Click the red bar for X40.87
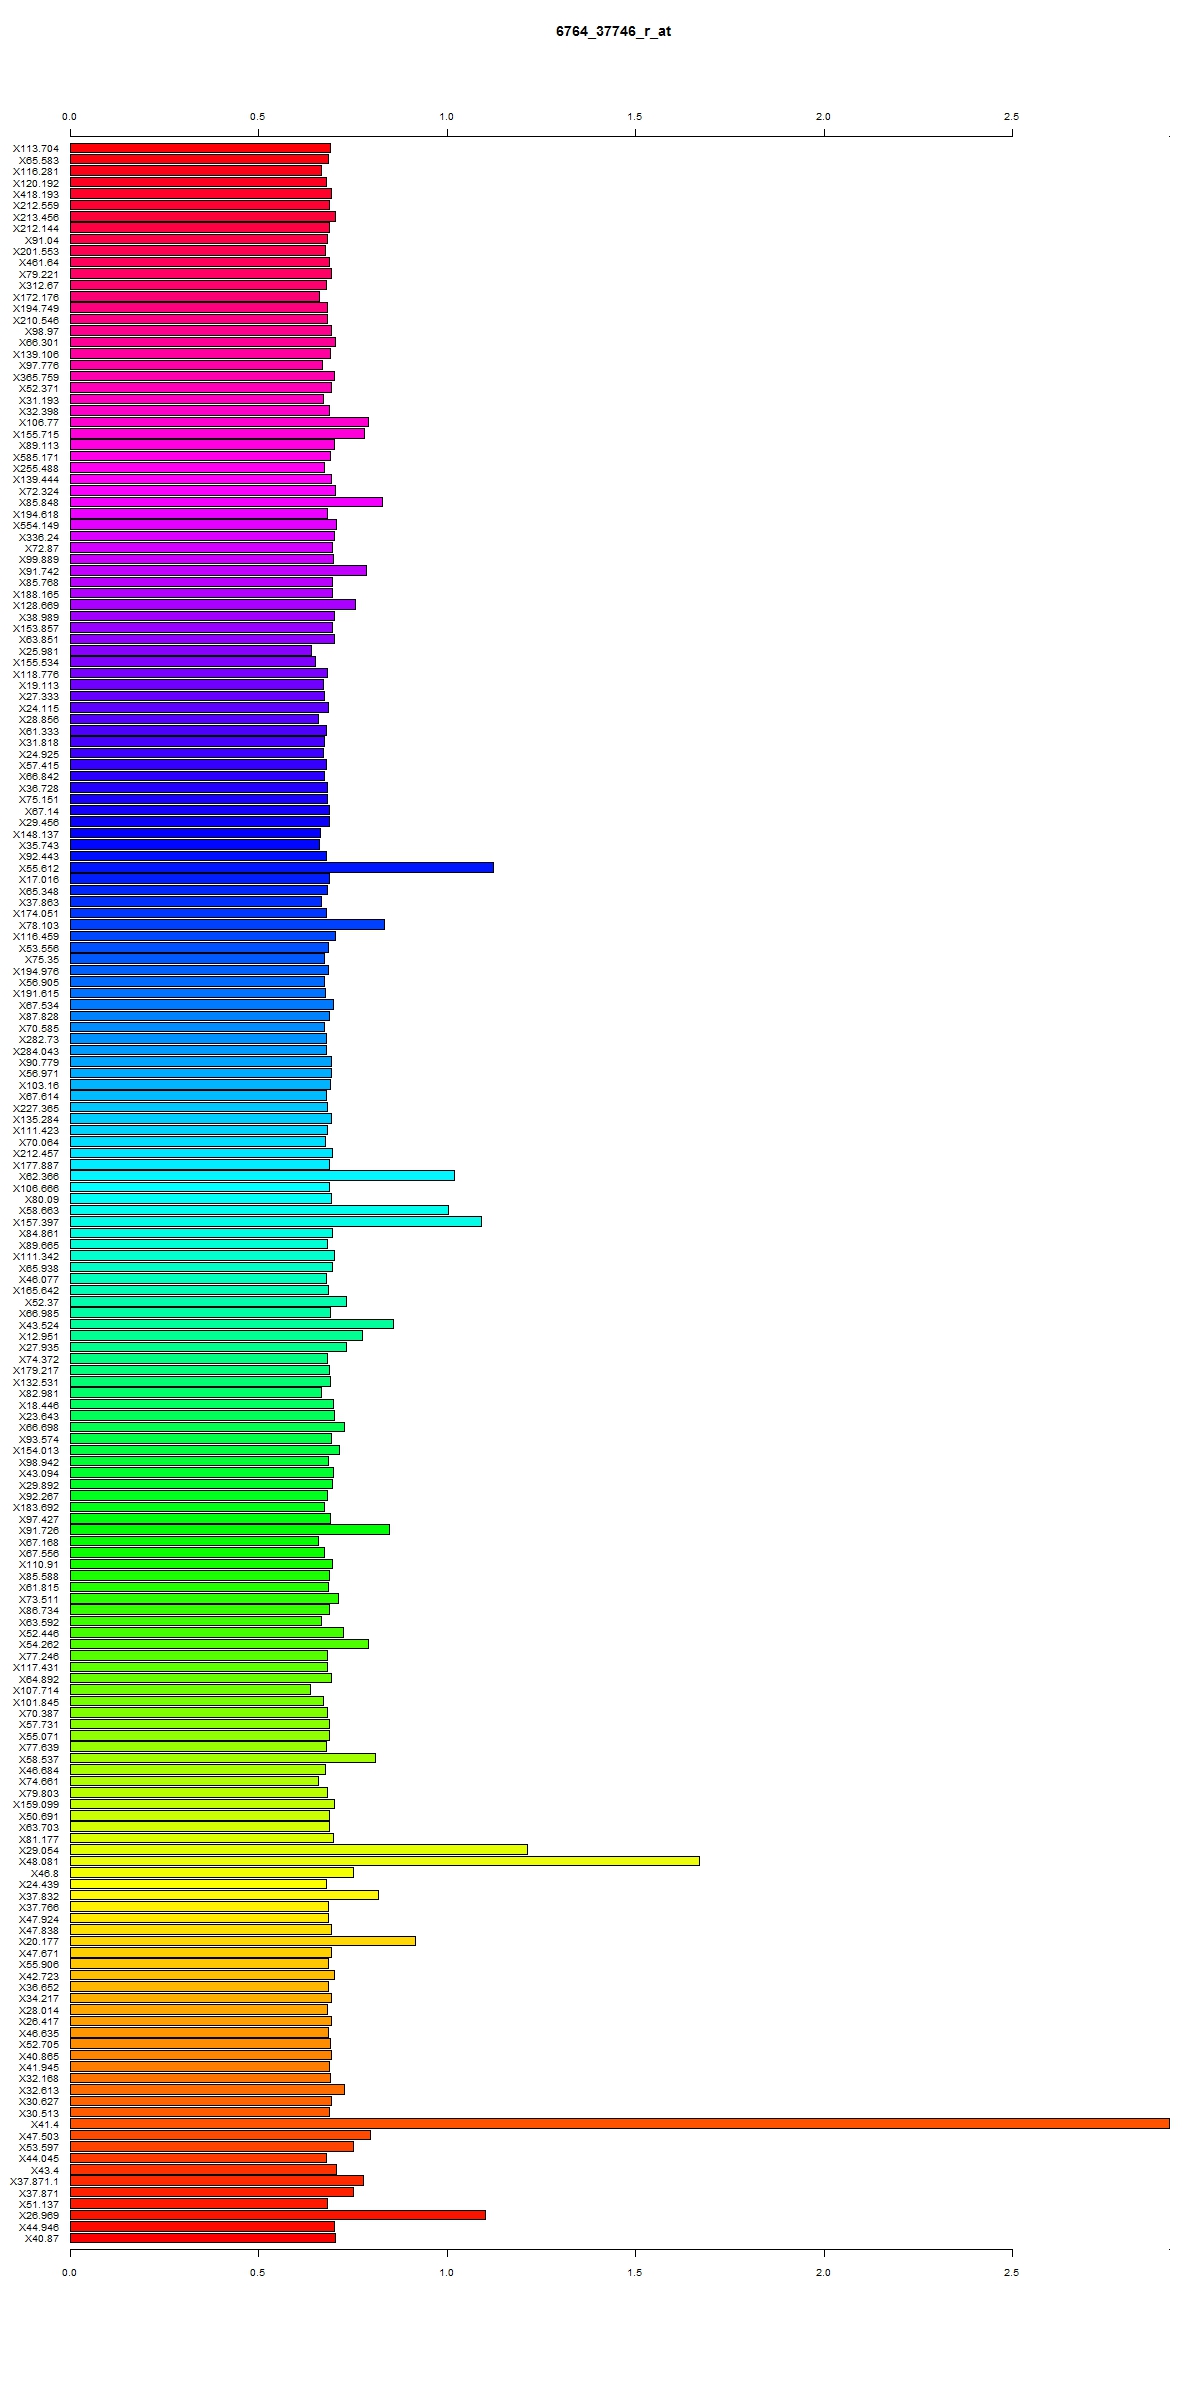This screenshot has height=2400, width=1200. point(203,2238)
